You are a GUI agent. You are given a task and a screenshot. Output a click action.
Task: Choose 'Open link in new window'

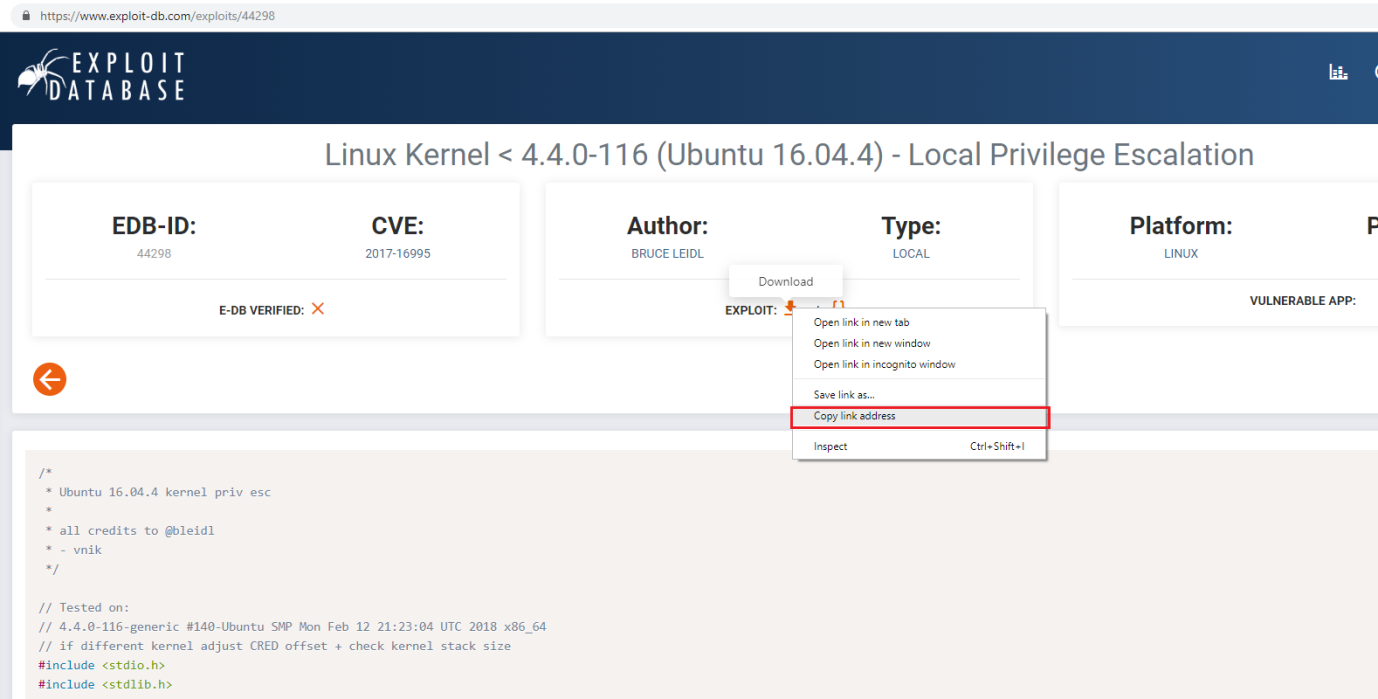click(x=871, y=344)
